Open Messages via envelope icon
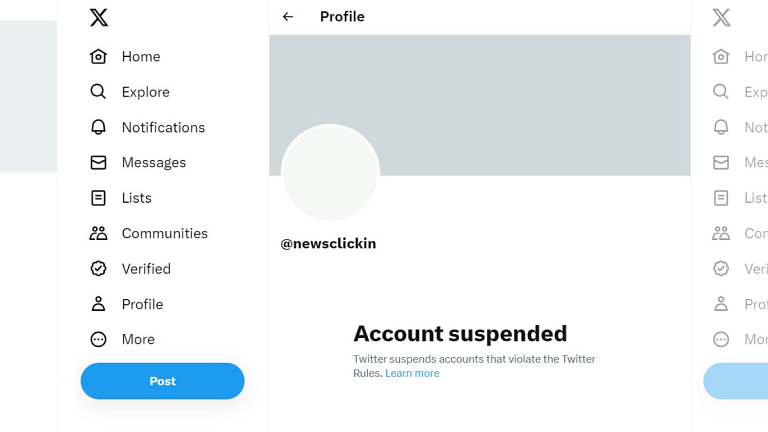Viewport: 768px width, 432px height. [98, 163]
